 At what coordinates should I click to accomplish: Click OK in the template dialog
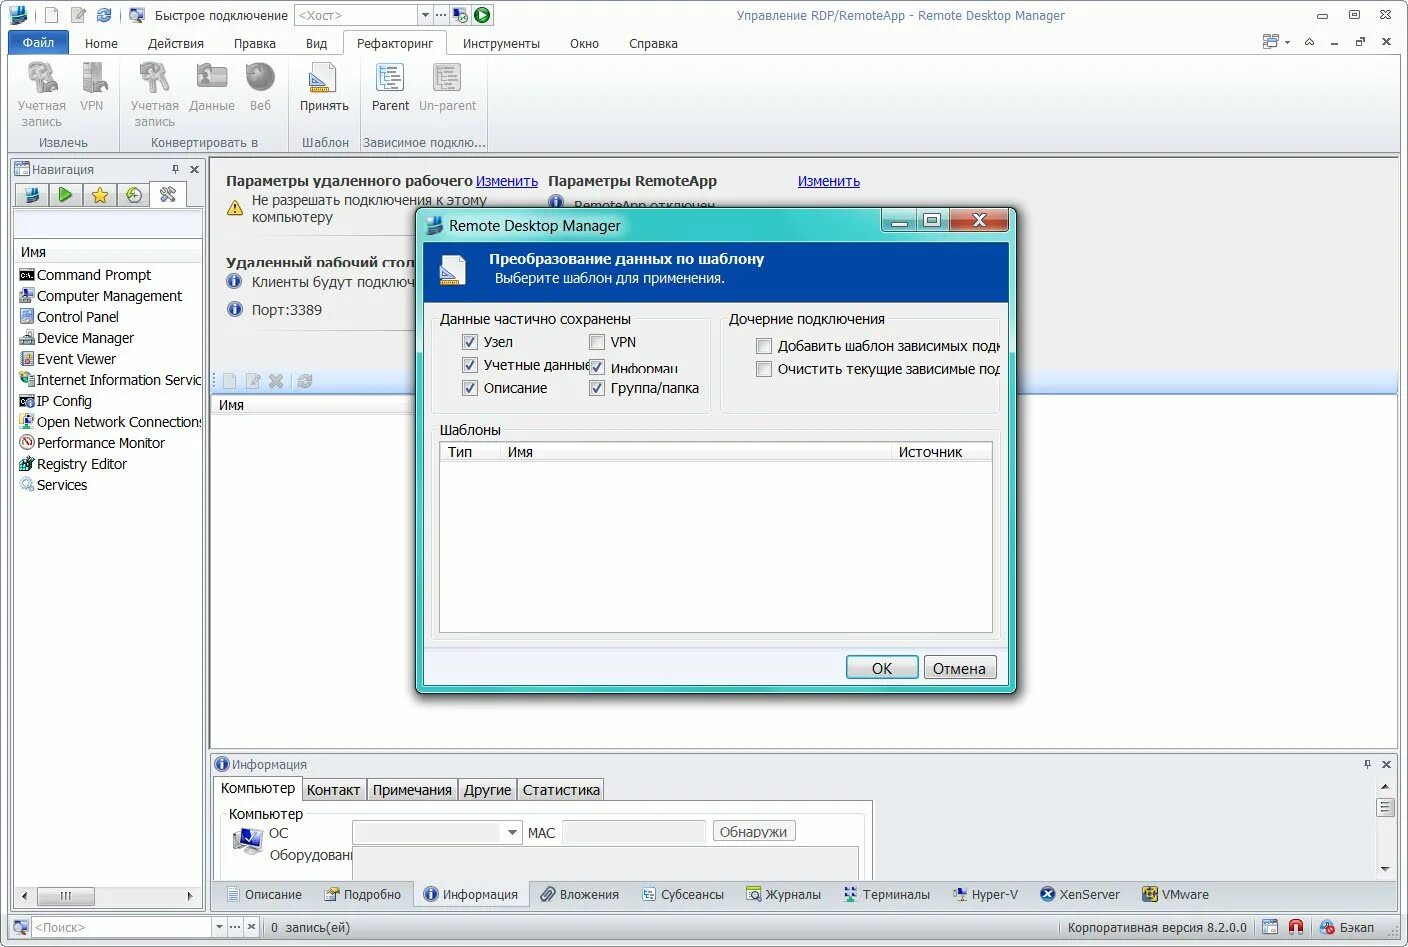pos(882,668)
